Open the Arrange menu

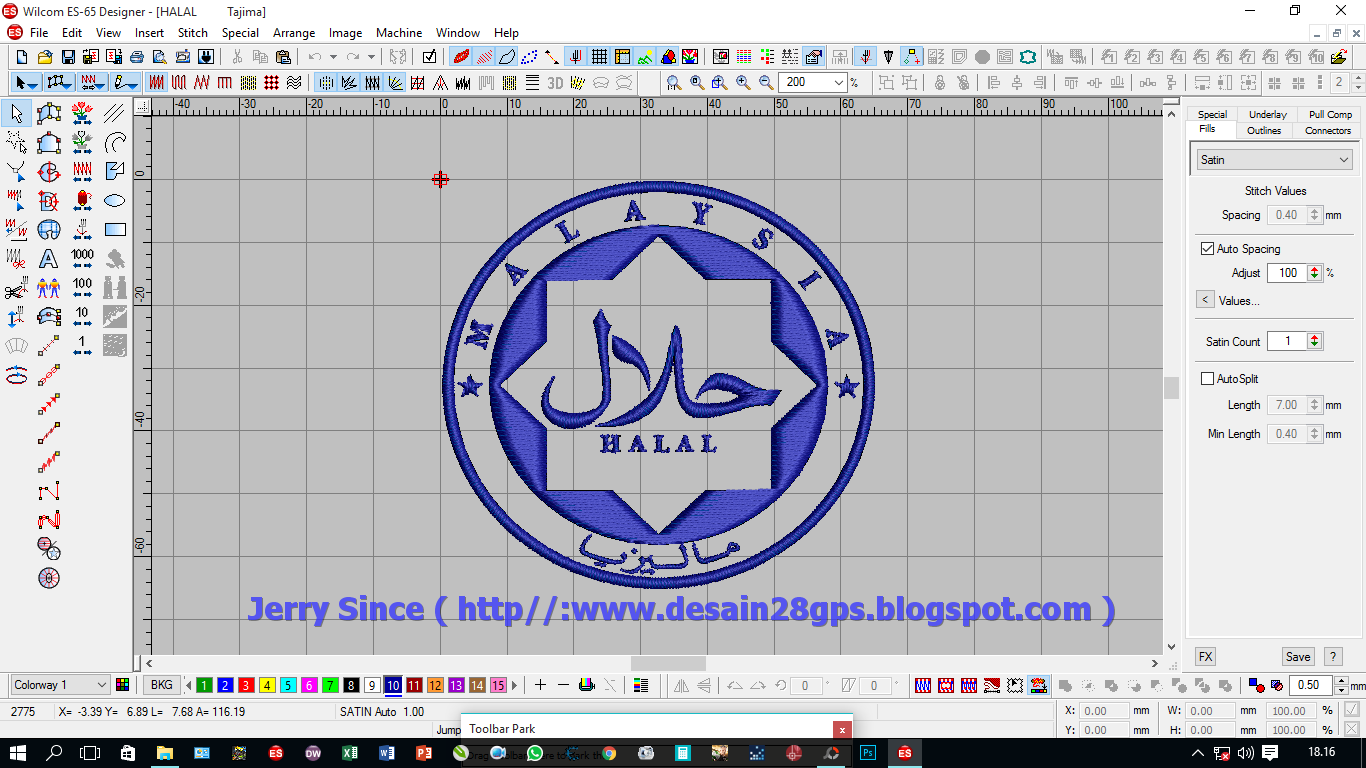[x=294, y=32]
